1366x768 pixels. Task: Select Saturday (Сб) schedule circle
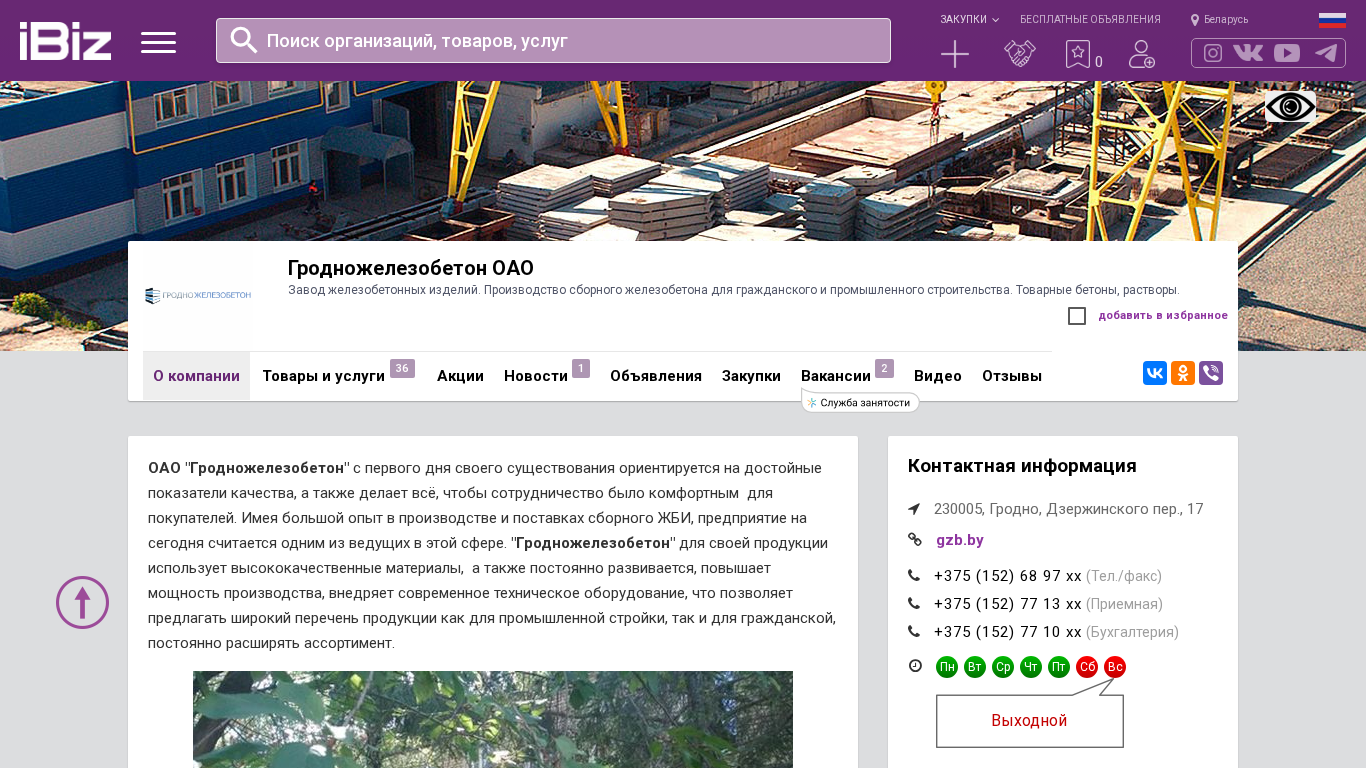(1087, 667)
